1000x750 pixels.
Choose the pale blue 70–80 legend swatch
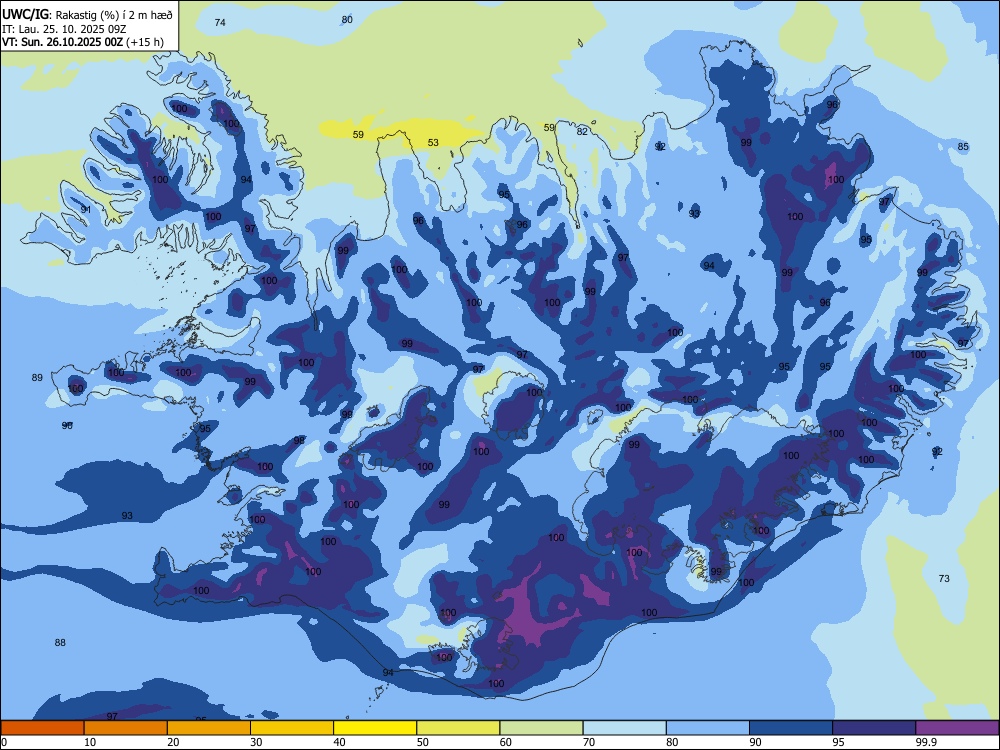pos(624,728)
